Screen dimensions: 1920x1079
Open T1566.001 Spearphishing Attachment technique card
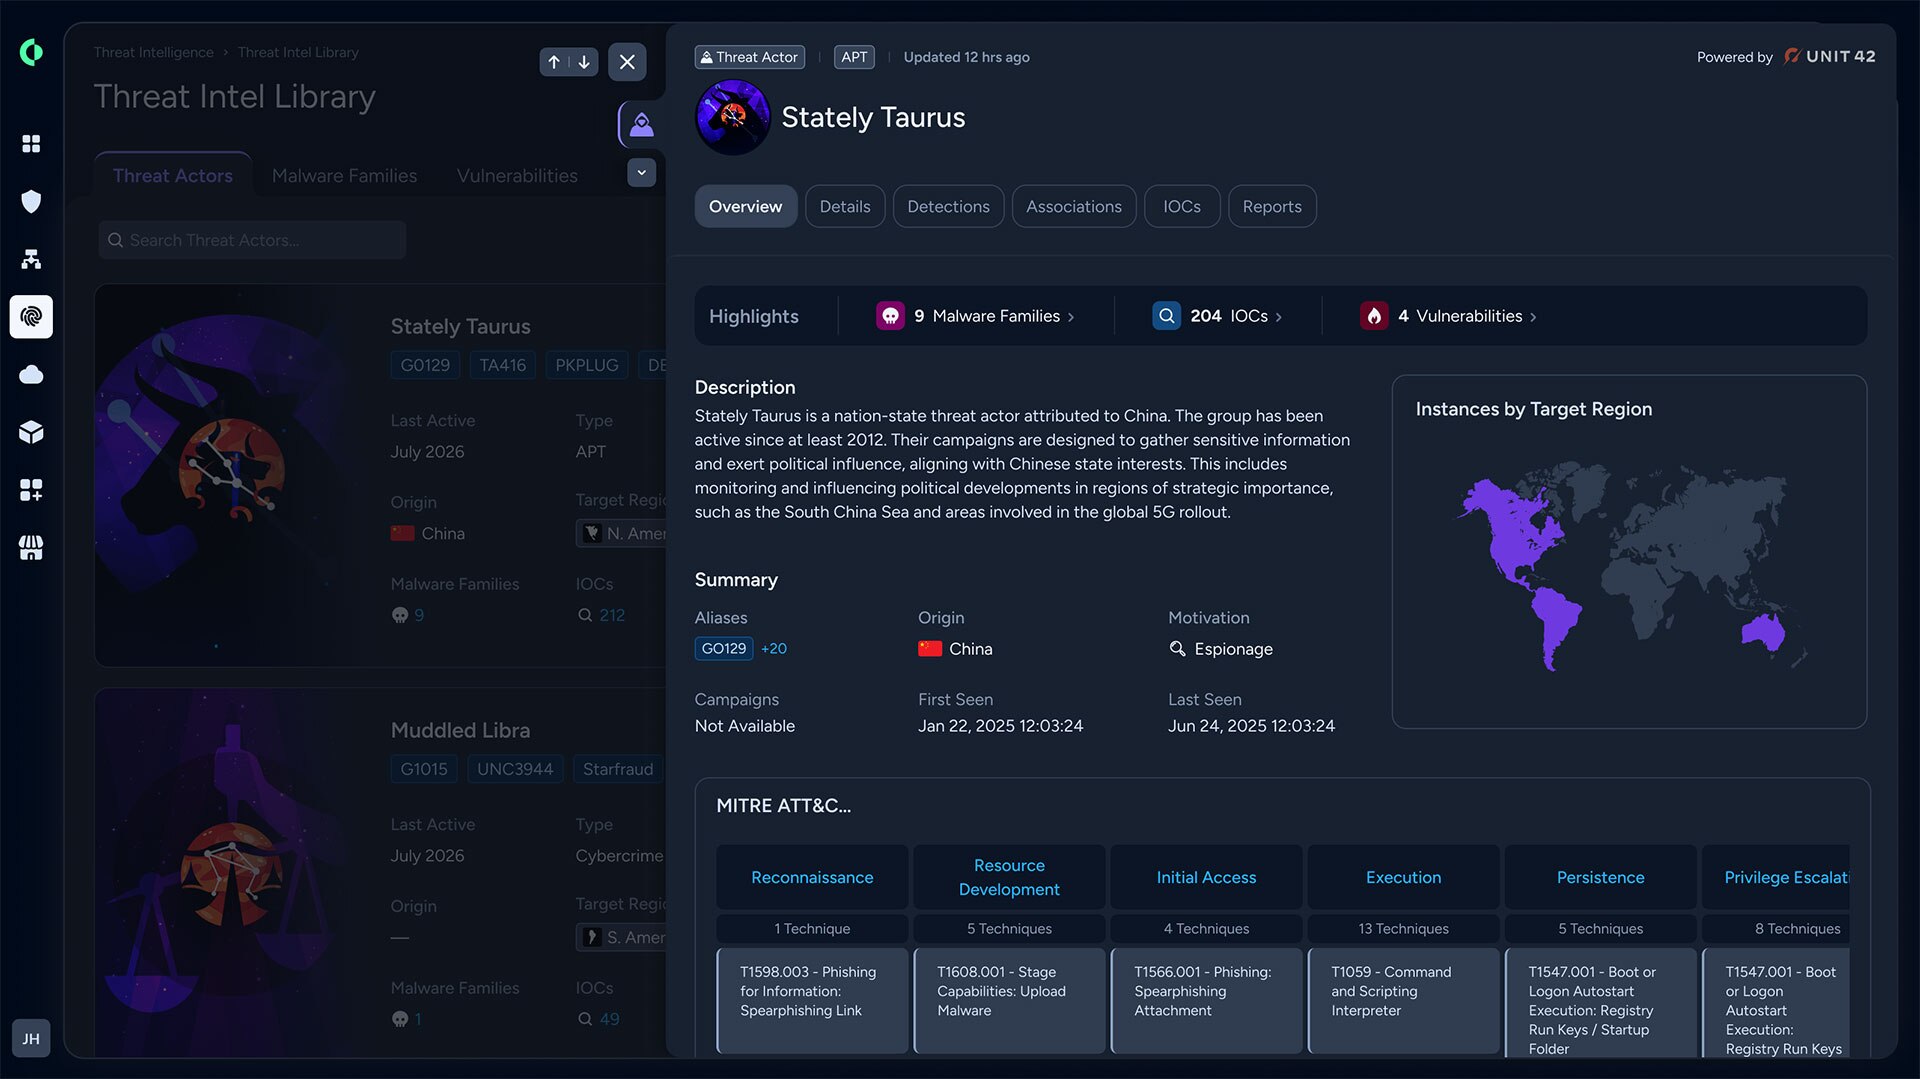[x=1206, y=1001]
